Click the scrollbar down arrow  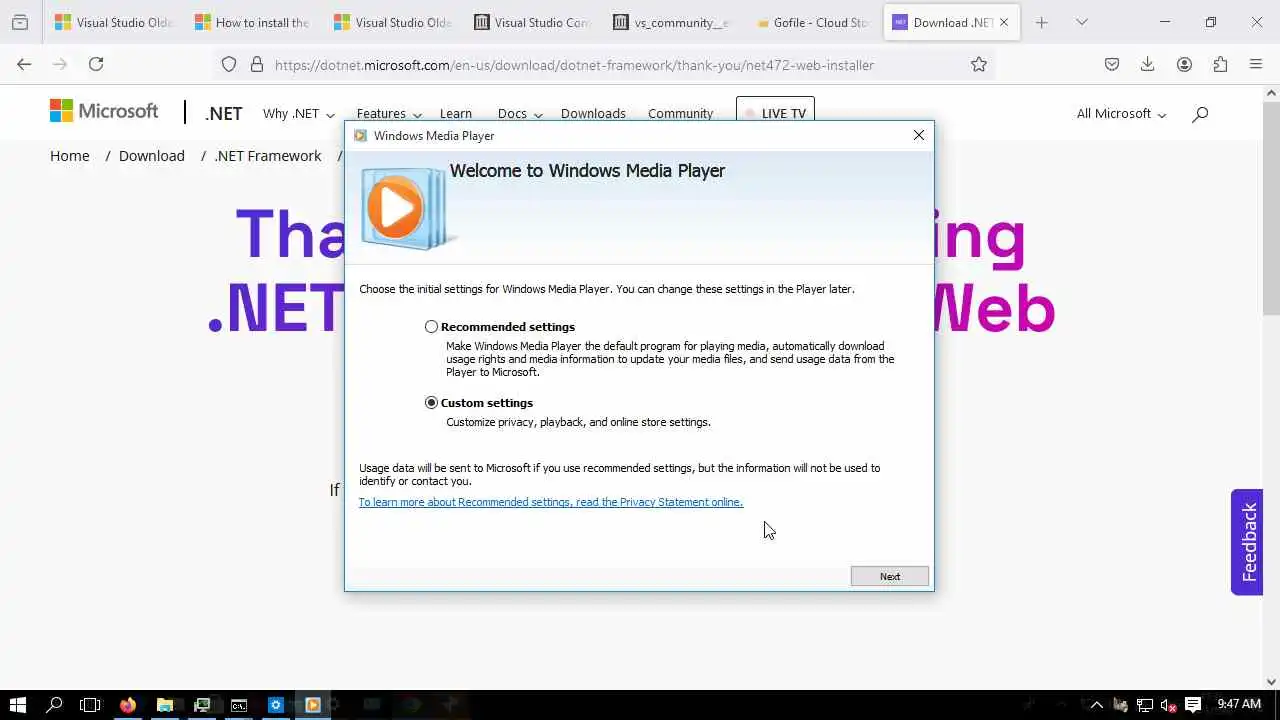1271,681
